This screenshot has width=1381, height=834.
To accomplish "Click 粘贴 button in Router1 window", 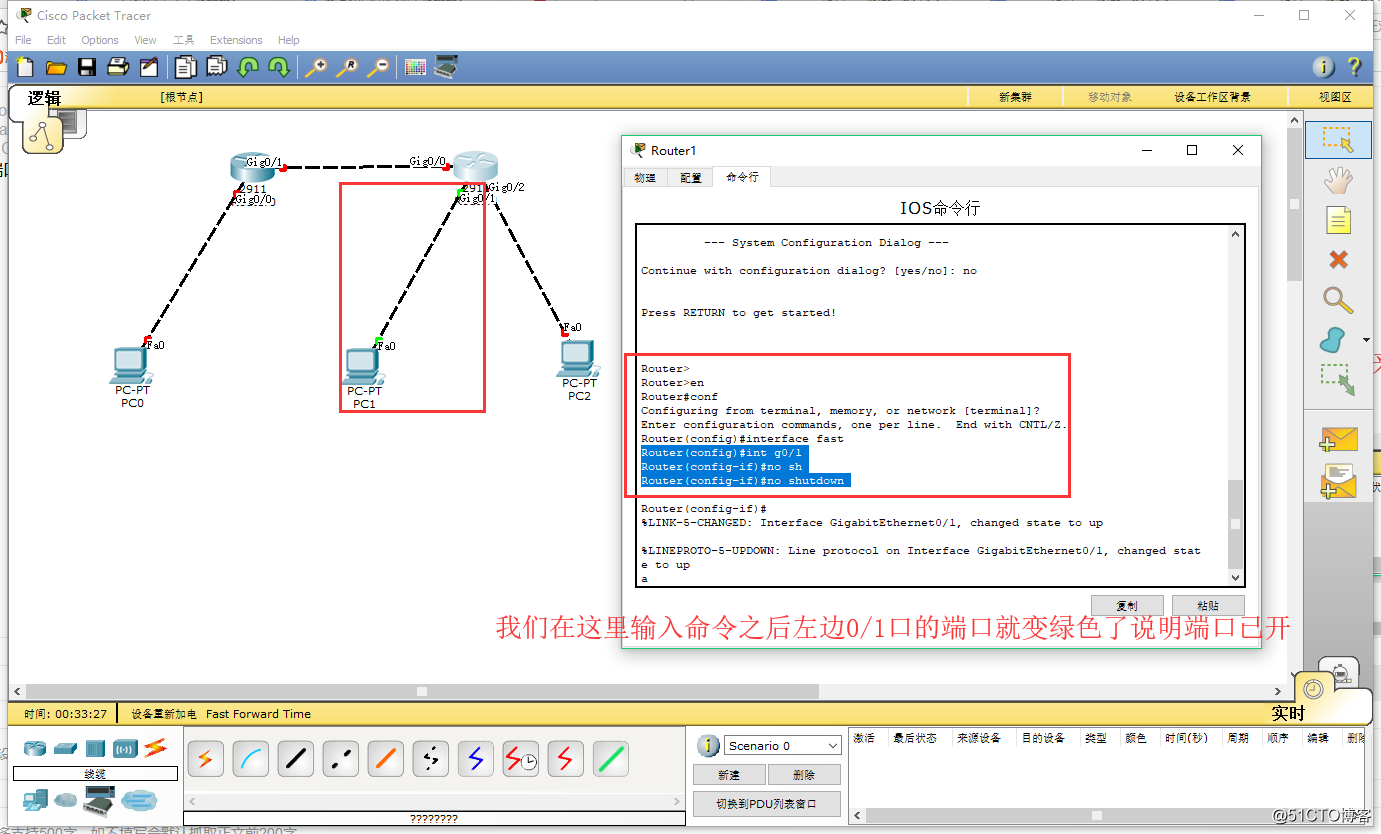I will [1208, 605].
